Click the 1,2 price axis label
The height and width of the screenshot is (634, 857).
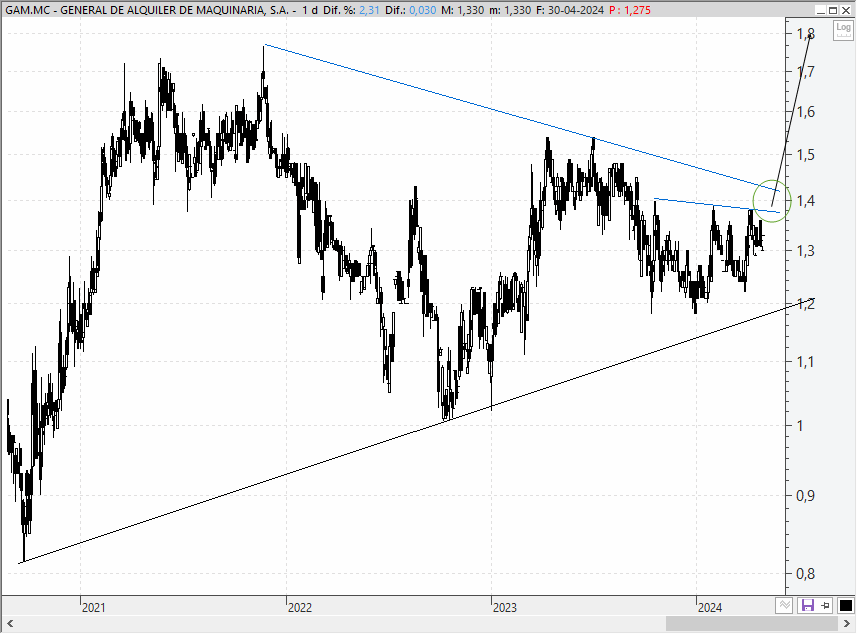pyautogui.click(x=806, y=304)
